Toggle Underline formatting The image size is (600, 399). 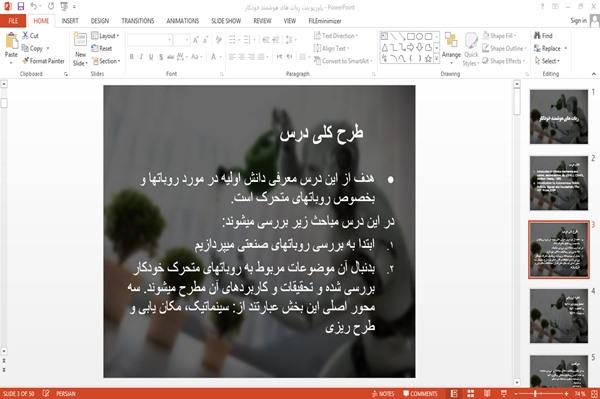(x=151, y=57)
